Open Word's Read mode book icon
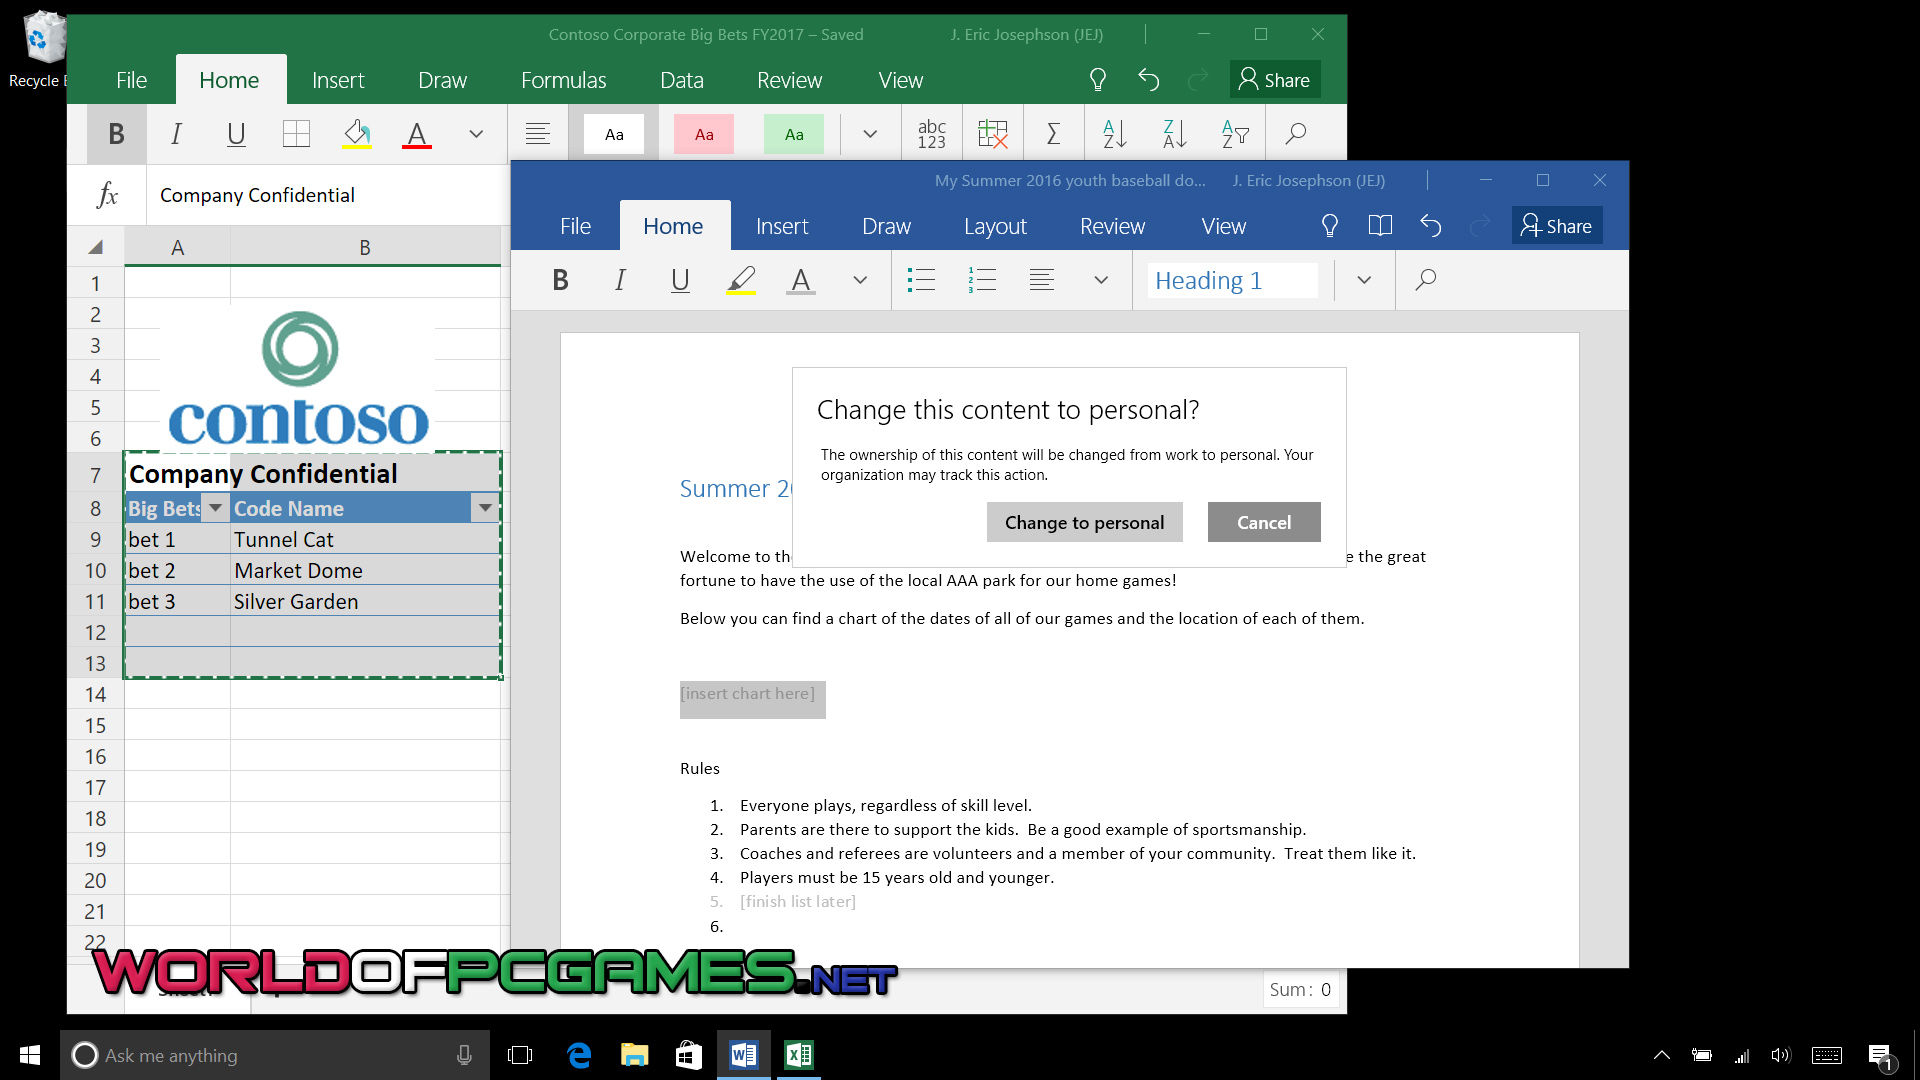This screenshot has height=1080, width=1920. point(1380,226)
